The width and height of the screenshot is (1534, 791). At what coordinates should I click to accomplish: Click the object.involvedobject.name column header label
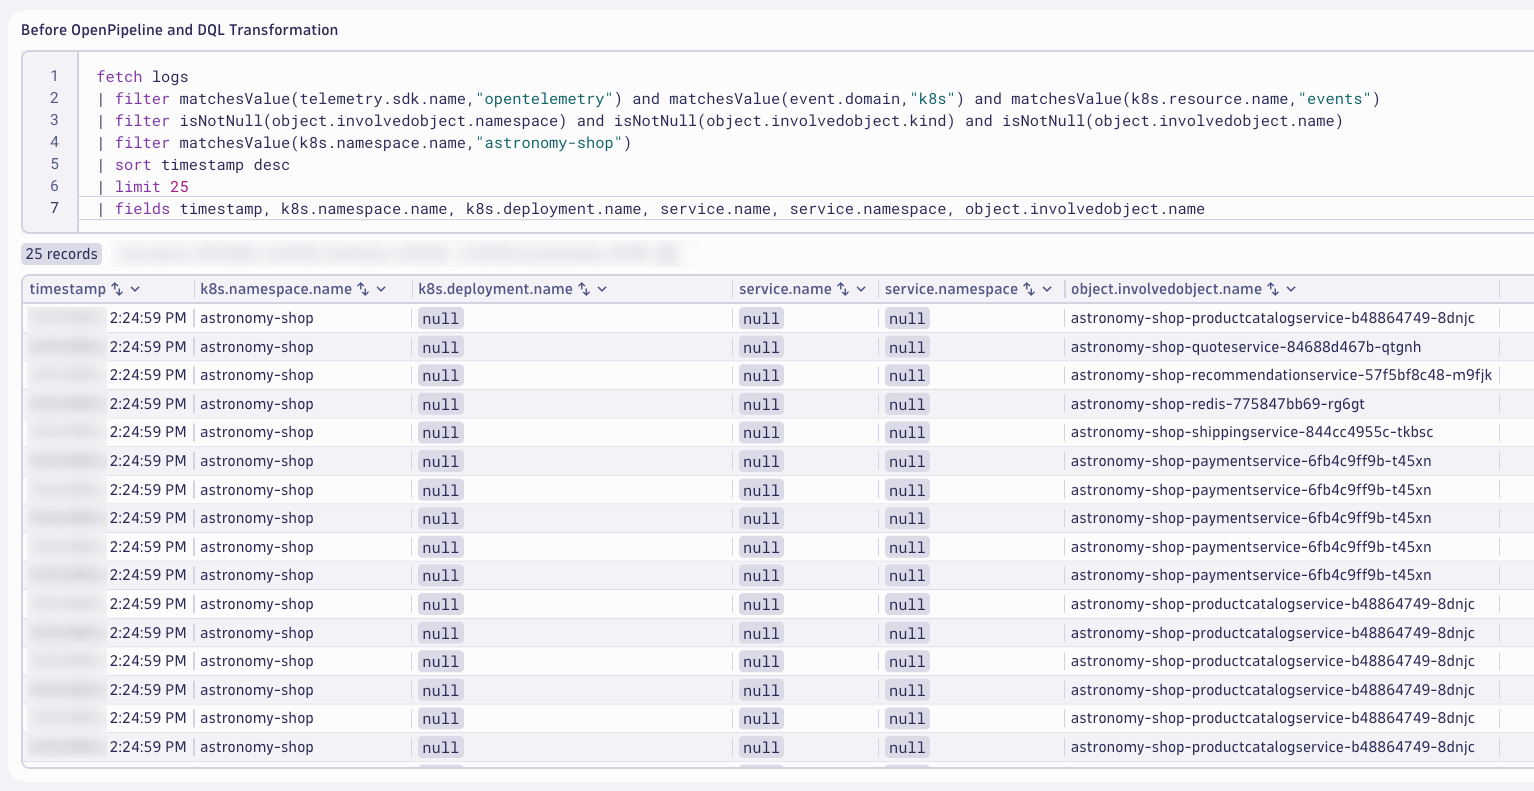tap(1166, 289)
